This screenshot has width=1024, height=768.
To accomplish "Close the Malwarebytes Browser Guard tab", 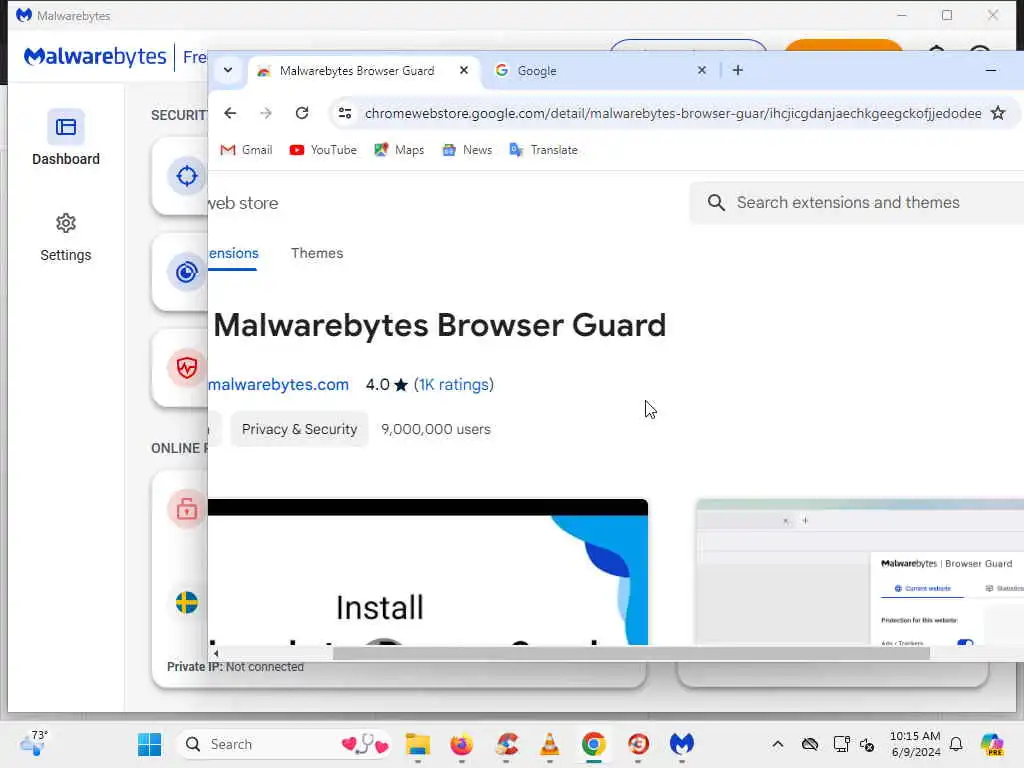I will [464, 70].
